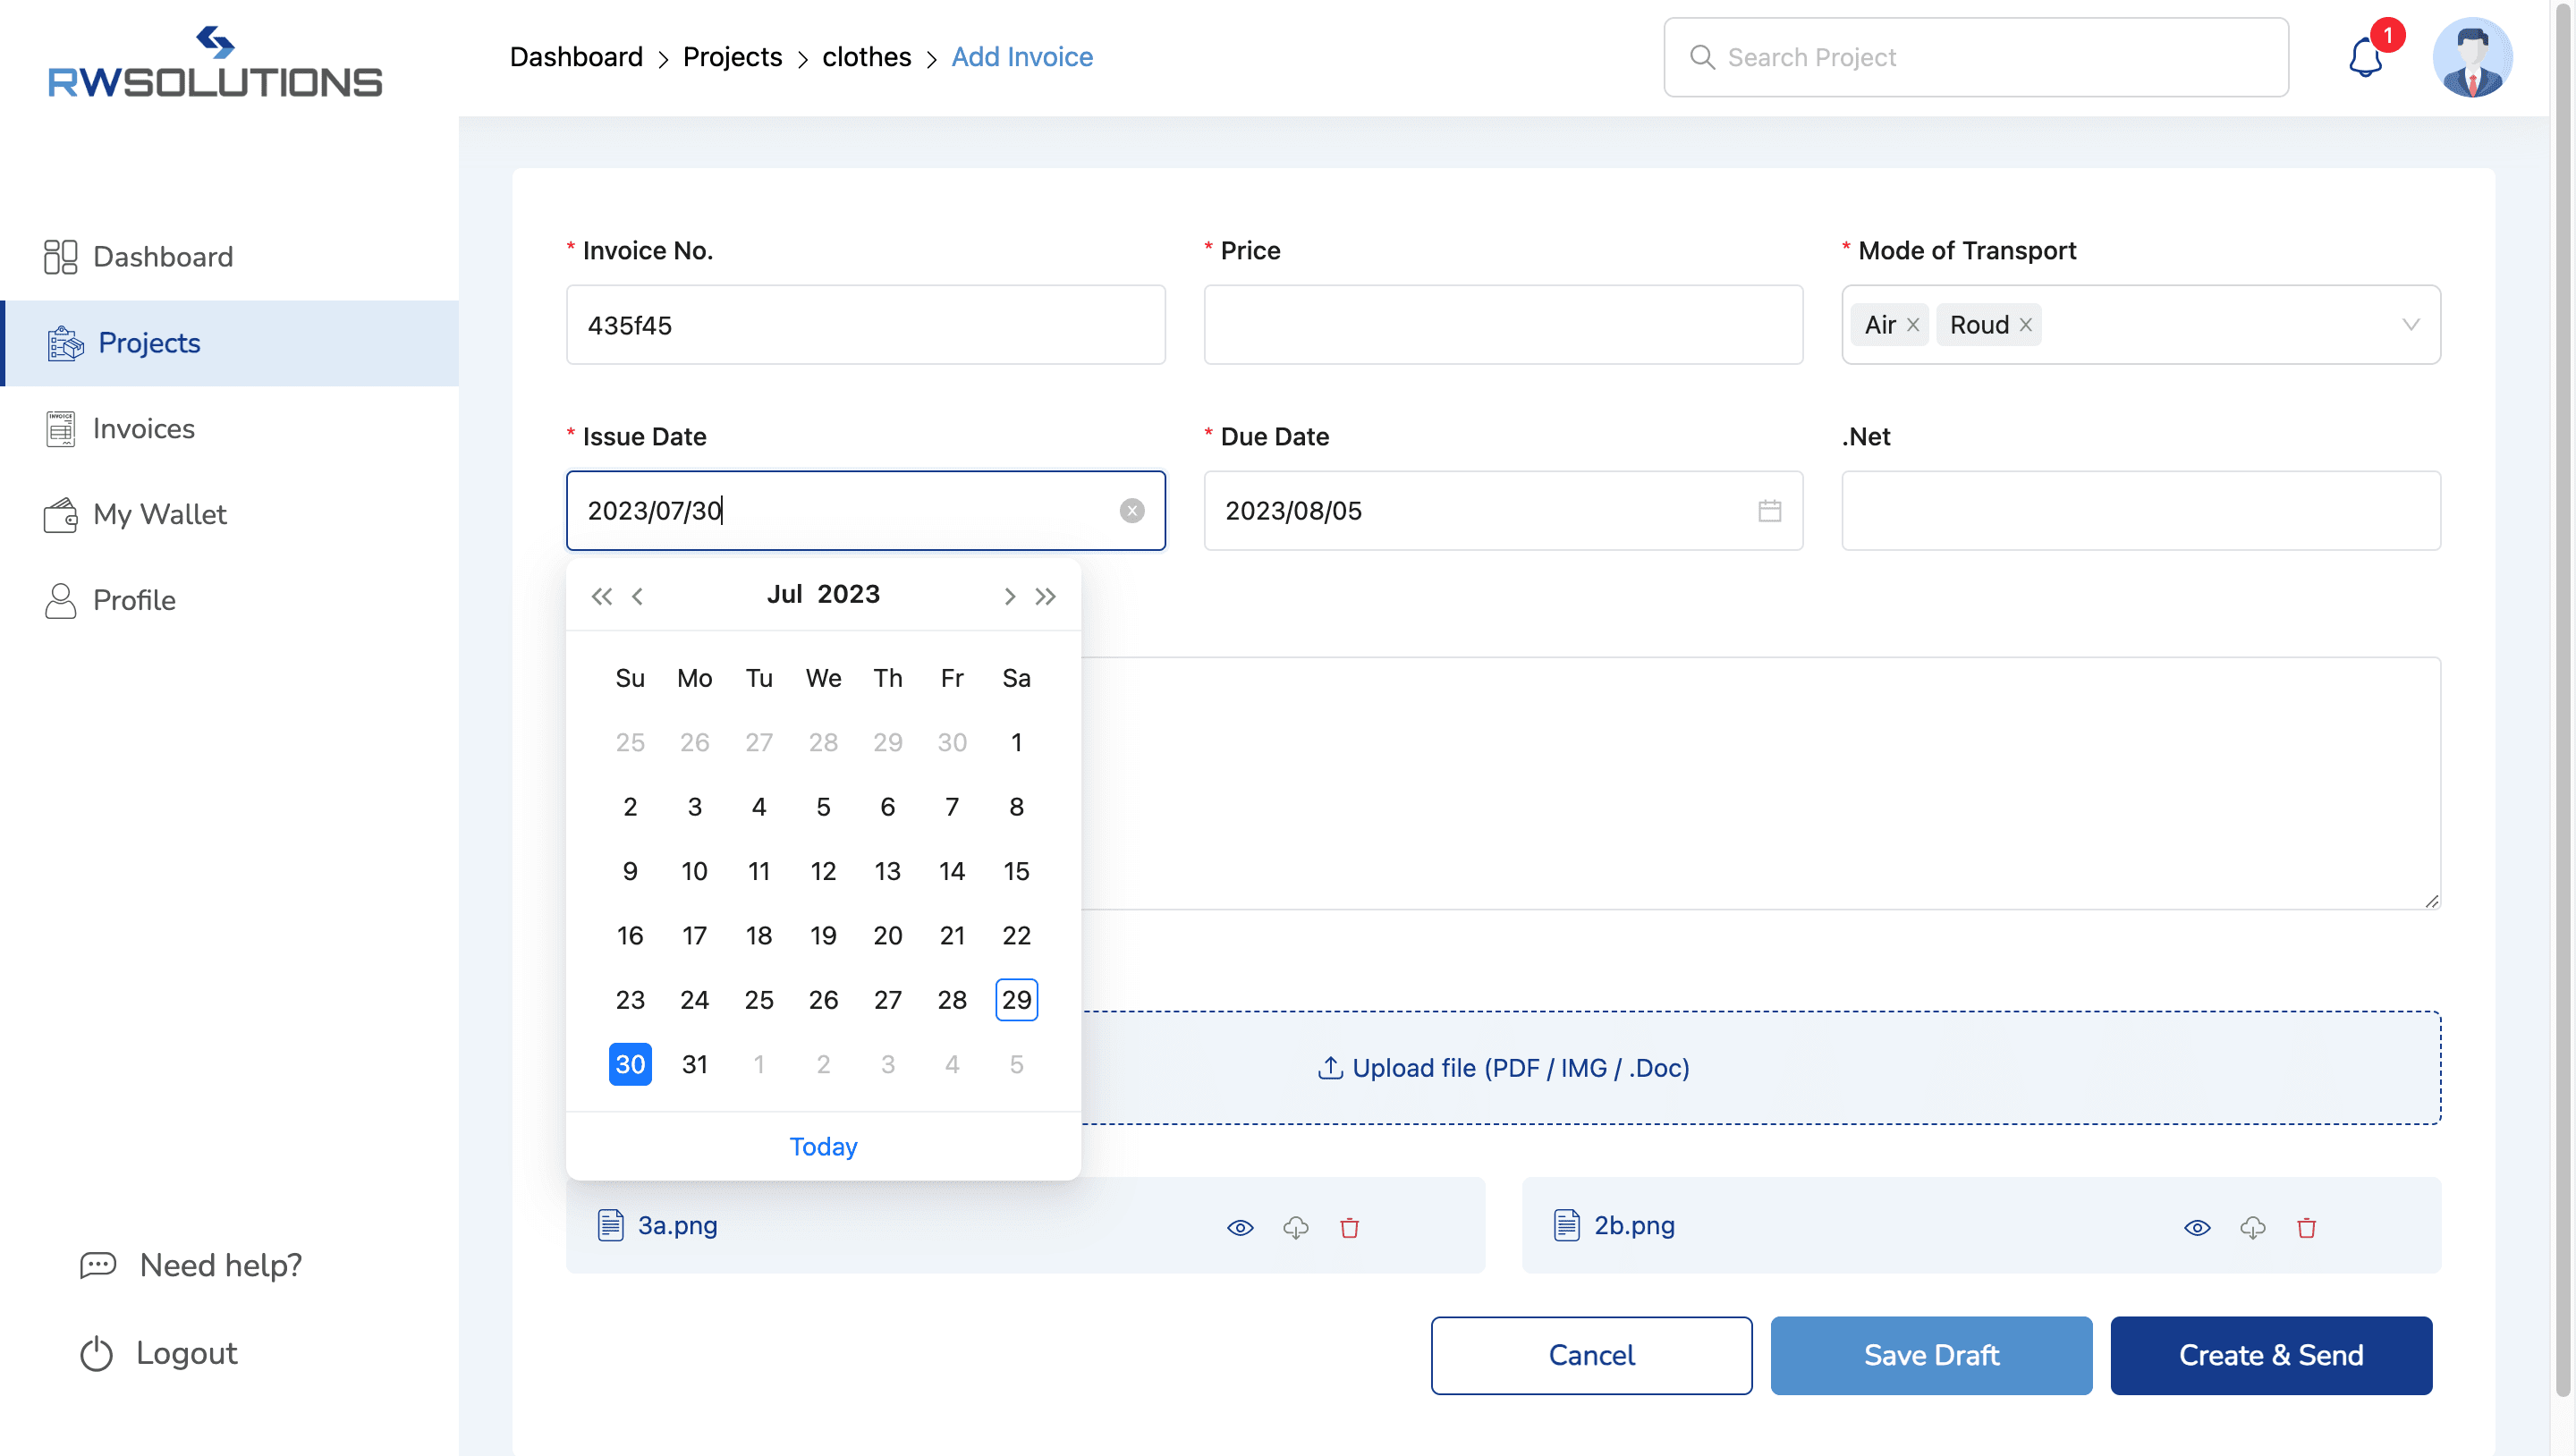Screen dimensions: 2576x1456
Task: Pick July 15 in the calendar
Action: coord(1016,872)
